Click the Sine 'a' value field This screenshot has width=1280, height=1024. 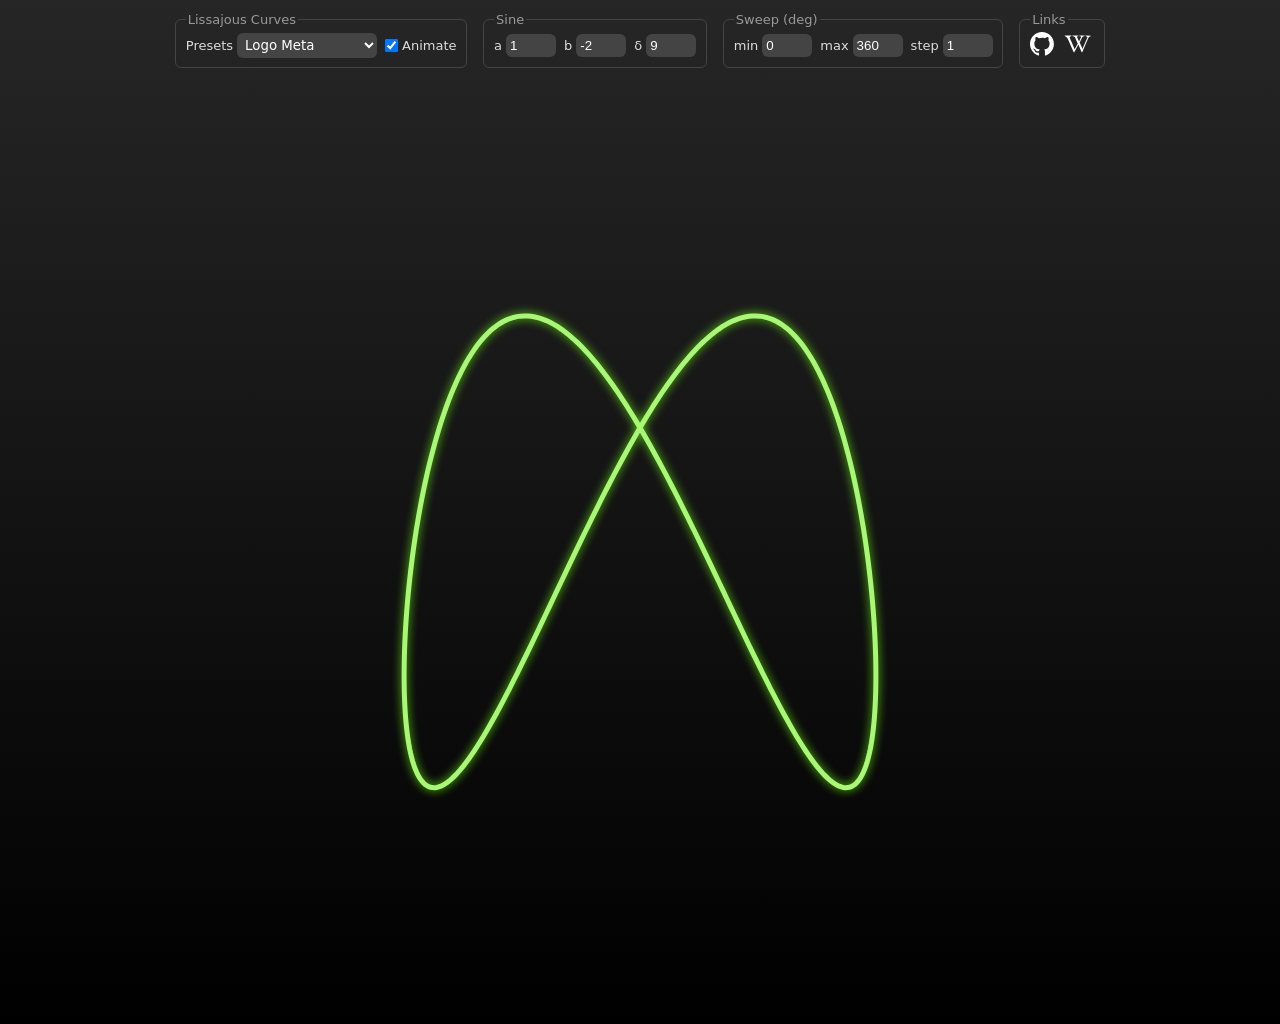tap(531, 45)
